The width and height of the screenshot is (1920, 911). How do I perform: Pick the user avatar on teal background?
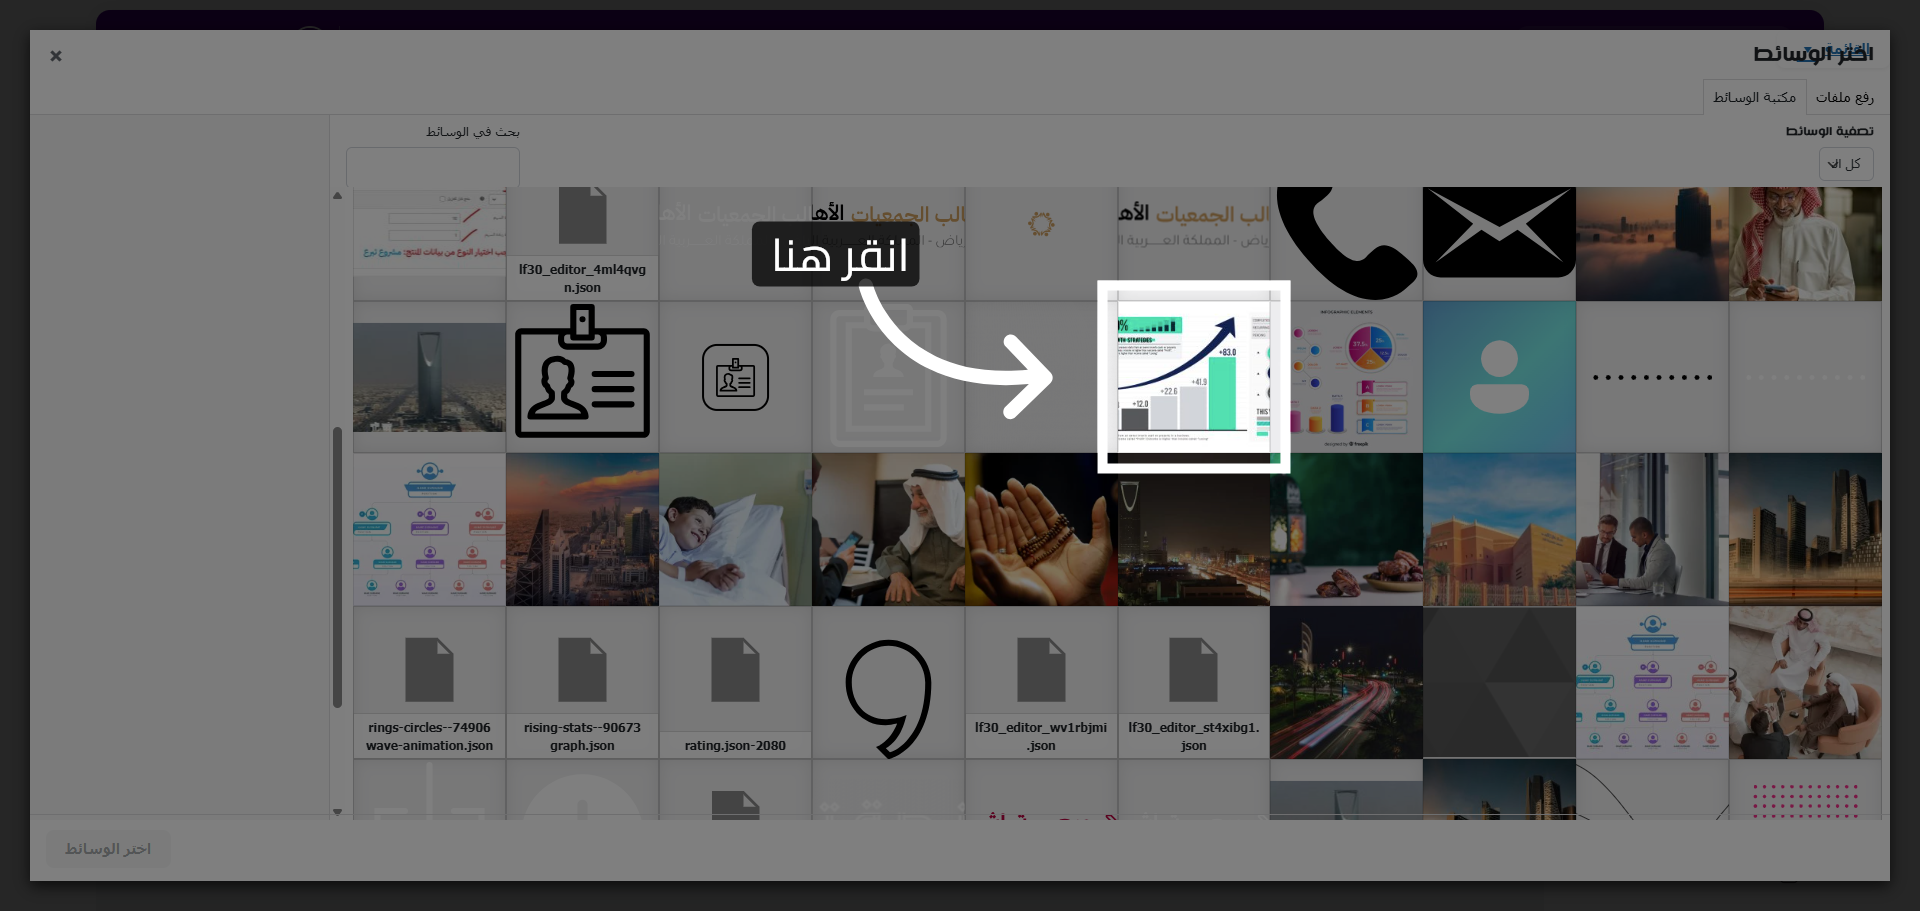pos(1499,377)
